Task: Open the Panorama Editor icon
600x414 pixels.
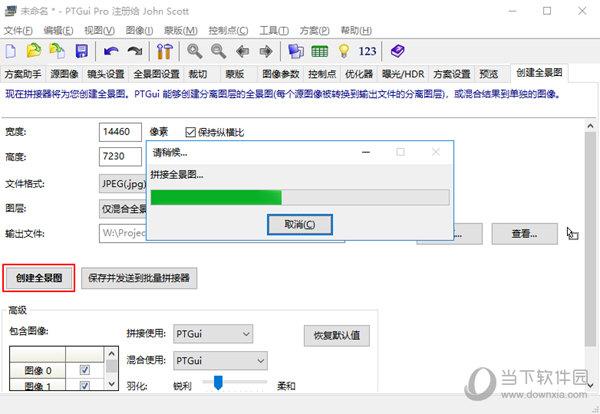Action: [296, 51]
